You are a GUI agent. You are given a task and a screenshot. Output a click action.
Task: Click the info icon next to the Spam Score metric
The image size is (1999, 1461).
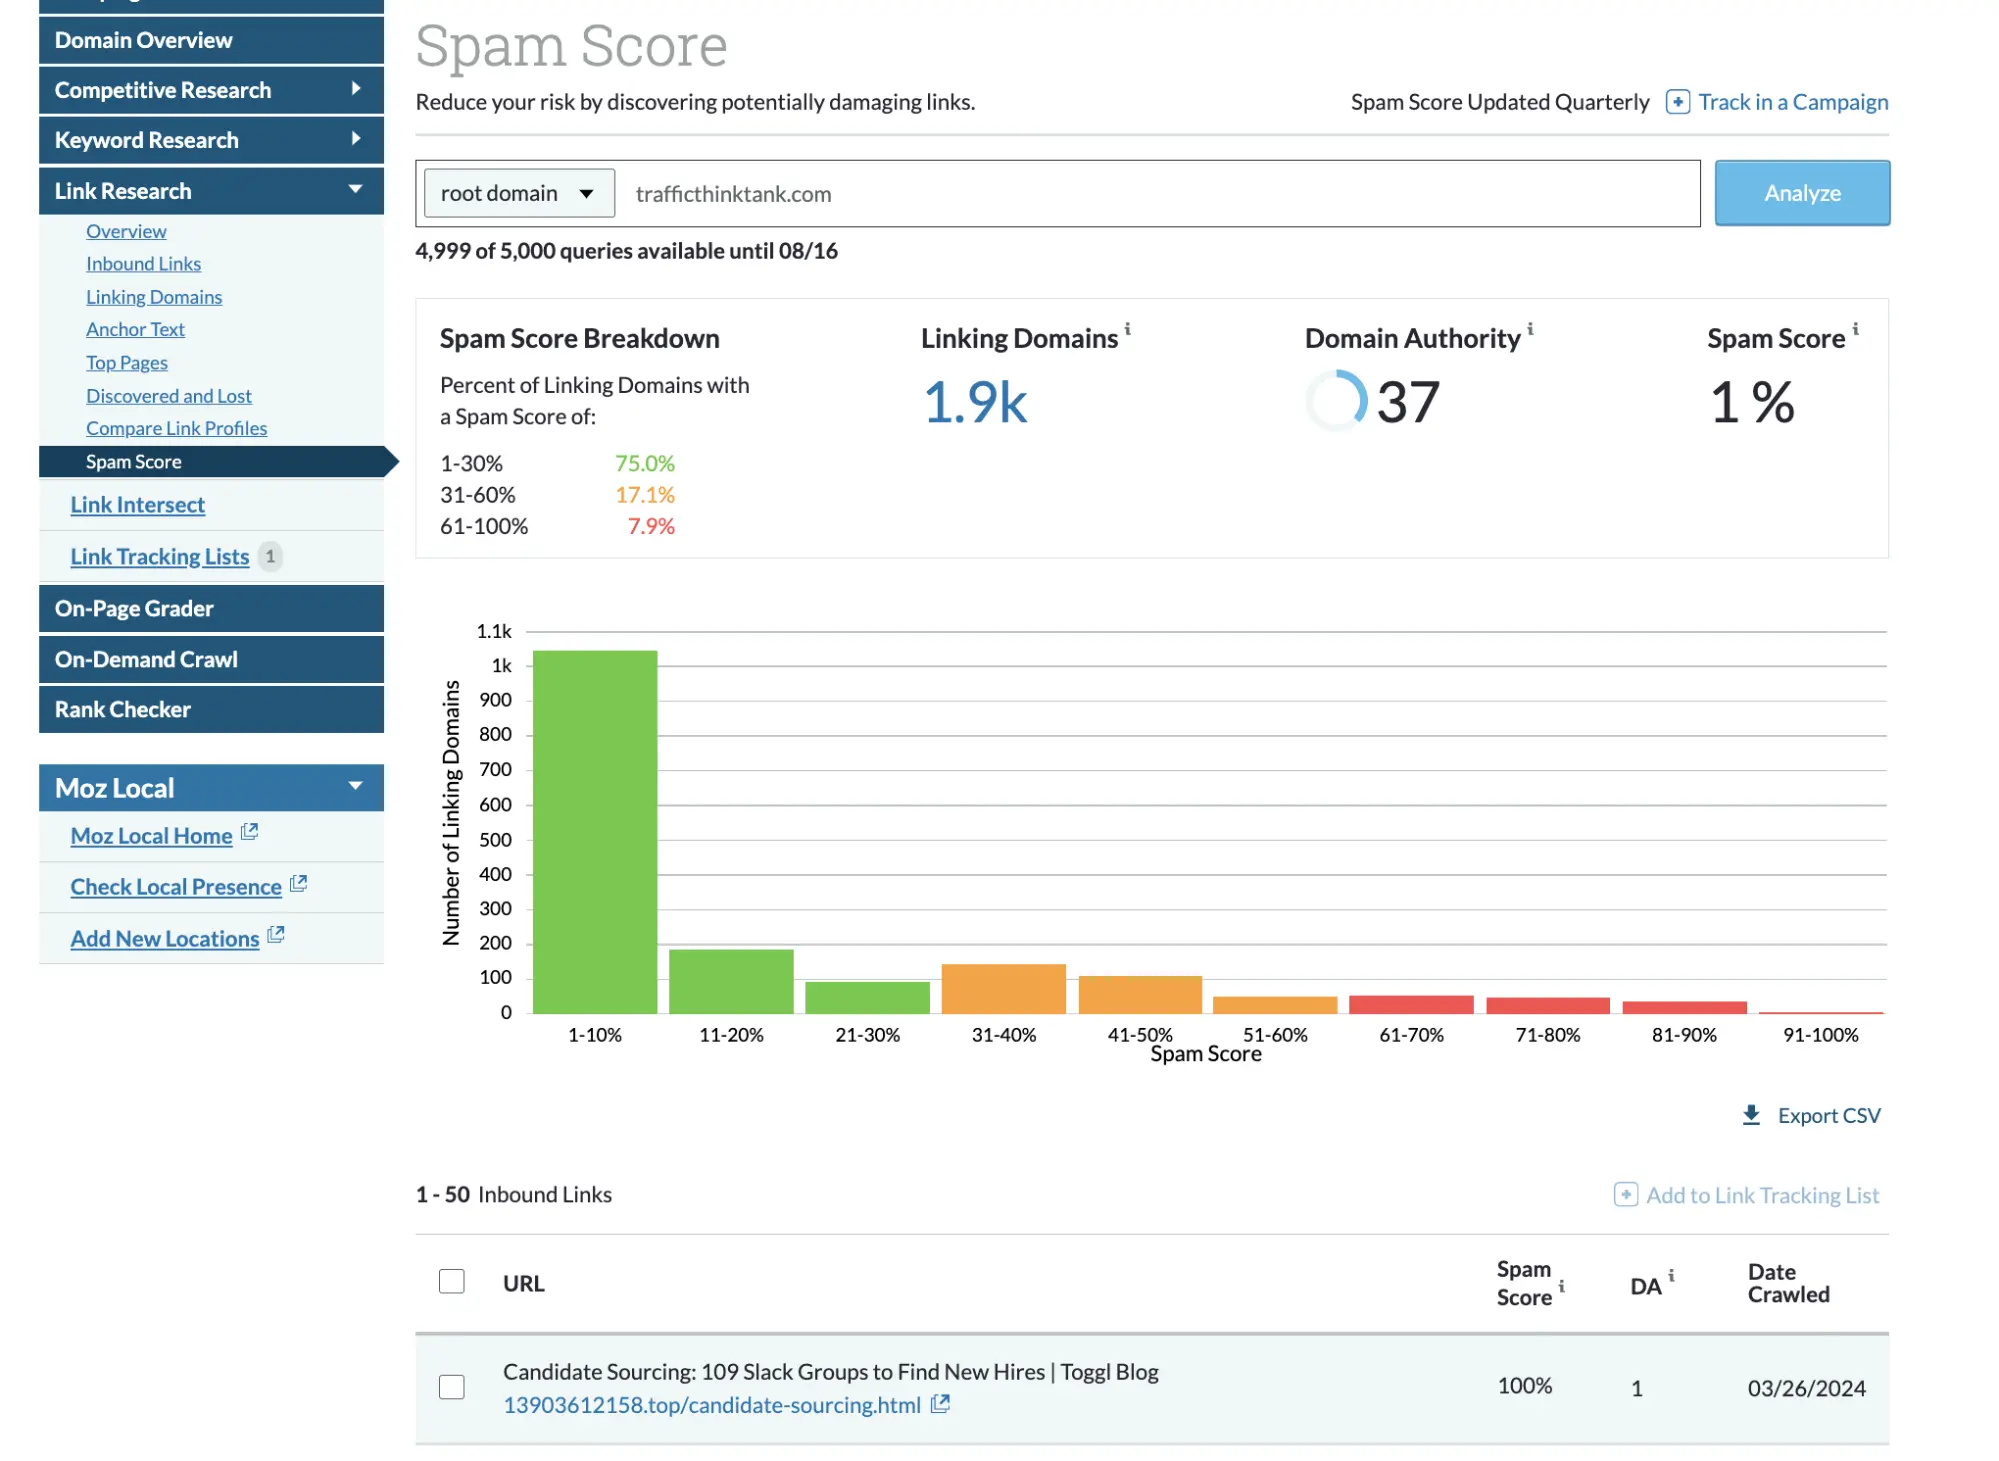1856,329
